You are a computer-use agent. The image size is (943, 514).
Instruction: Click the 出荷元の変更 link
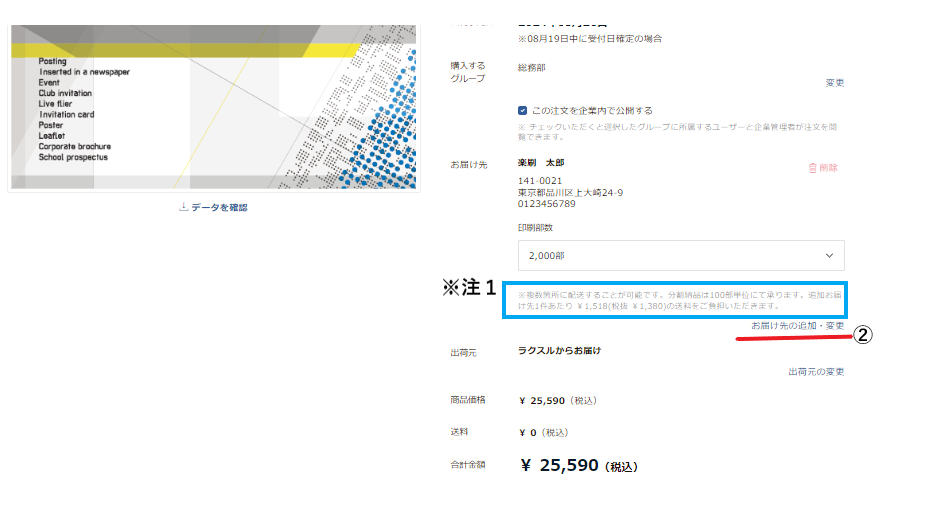pos(816,372)
